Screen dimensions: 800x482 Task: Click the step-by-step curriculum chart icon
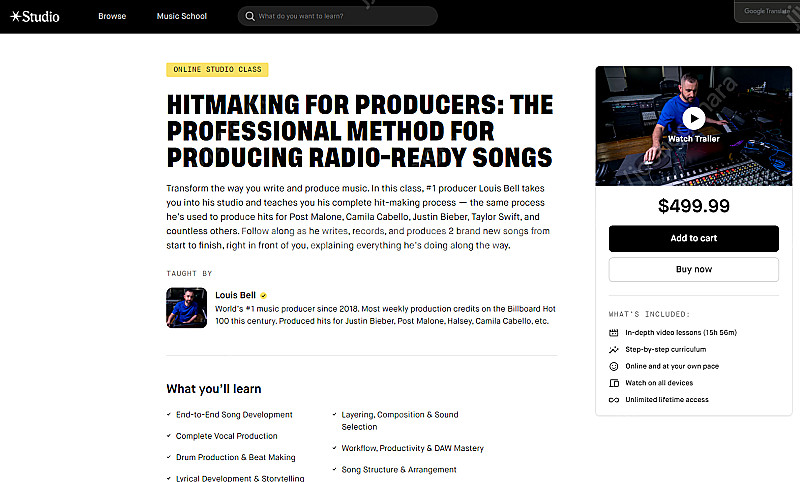coord(614,349)
